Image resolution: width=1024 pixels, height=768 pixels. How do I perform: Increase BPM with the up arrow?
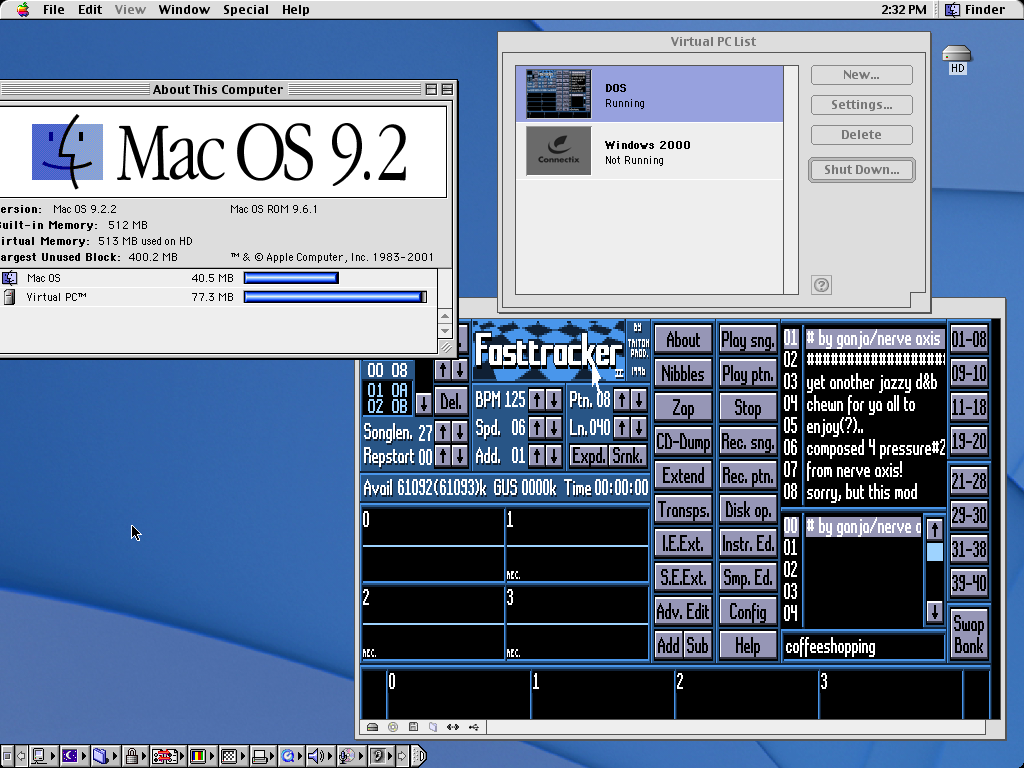coord(537,400)
